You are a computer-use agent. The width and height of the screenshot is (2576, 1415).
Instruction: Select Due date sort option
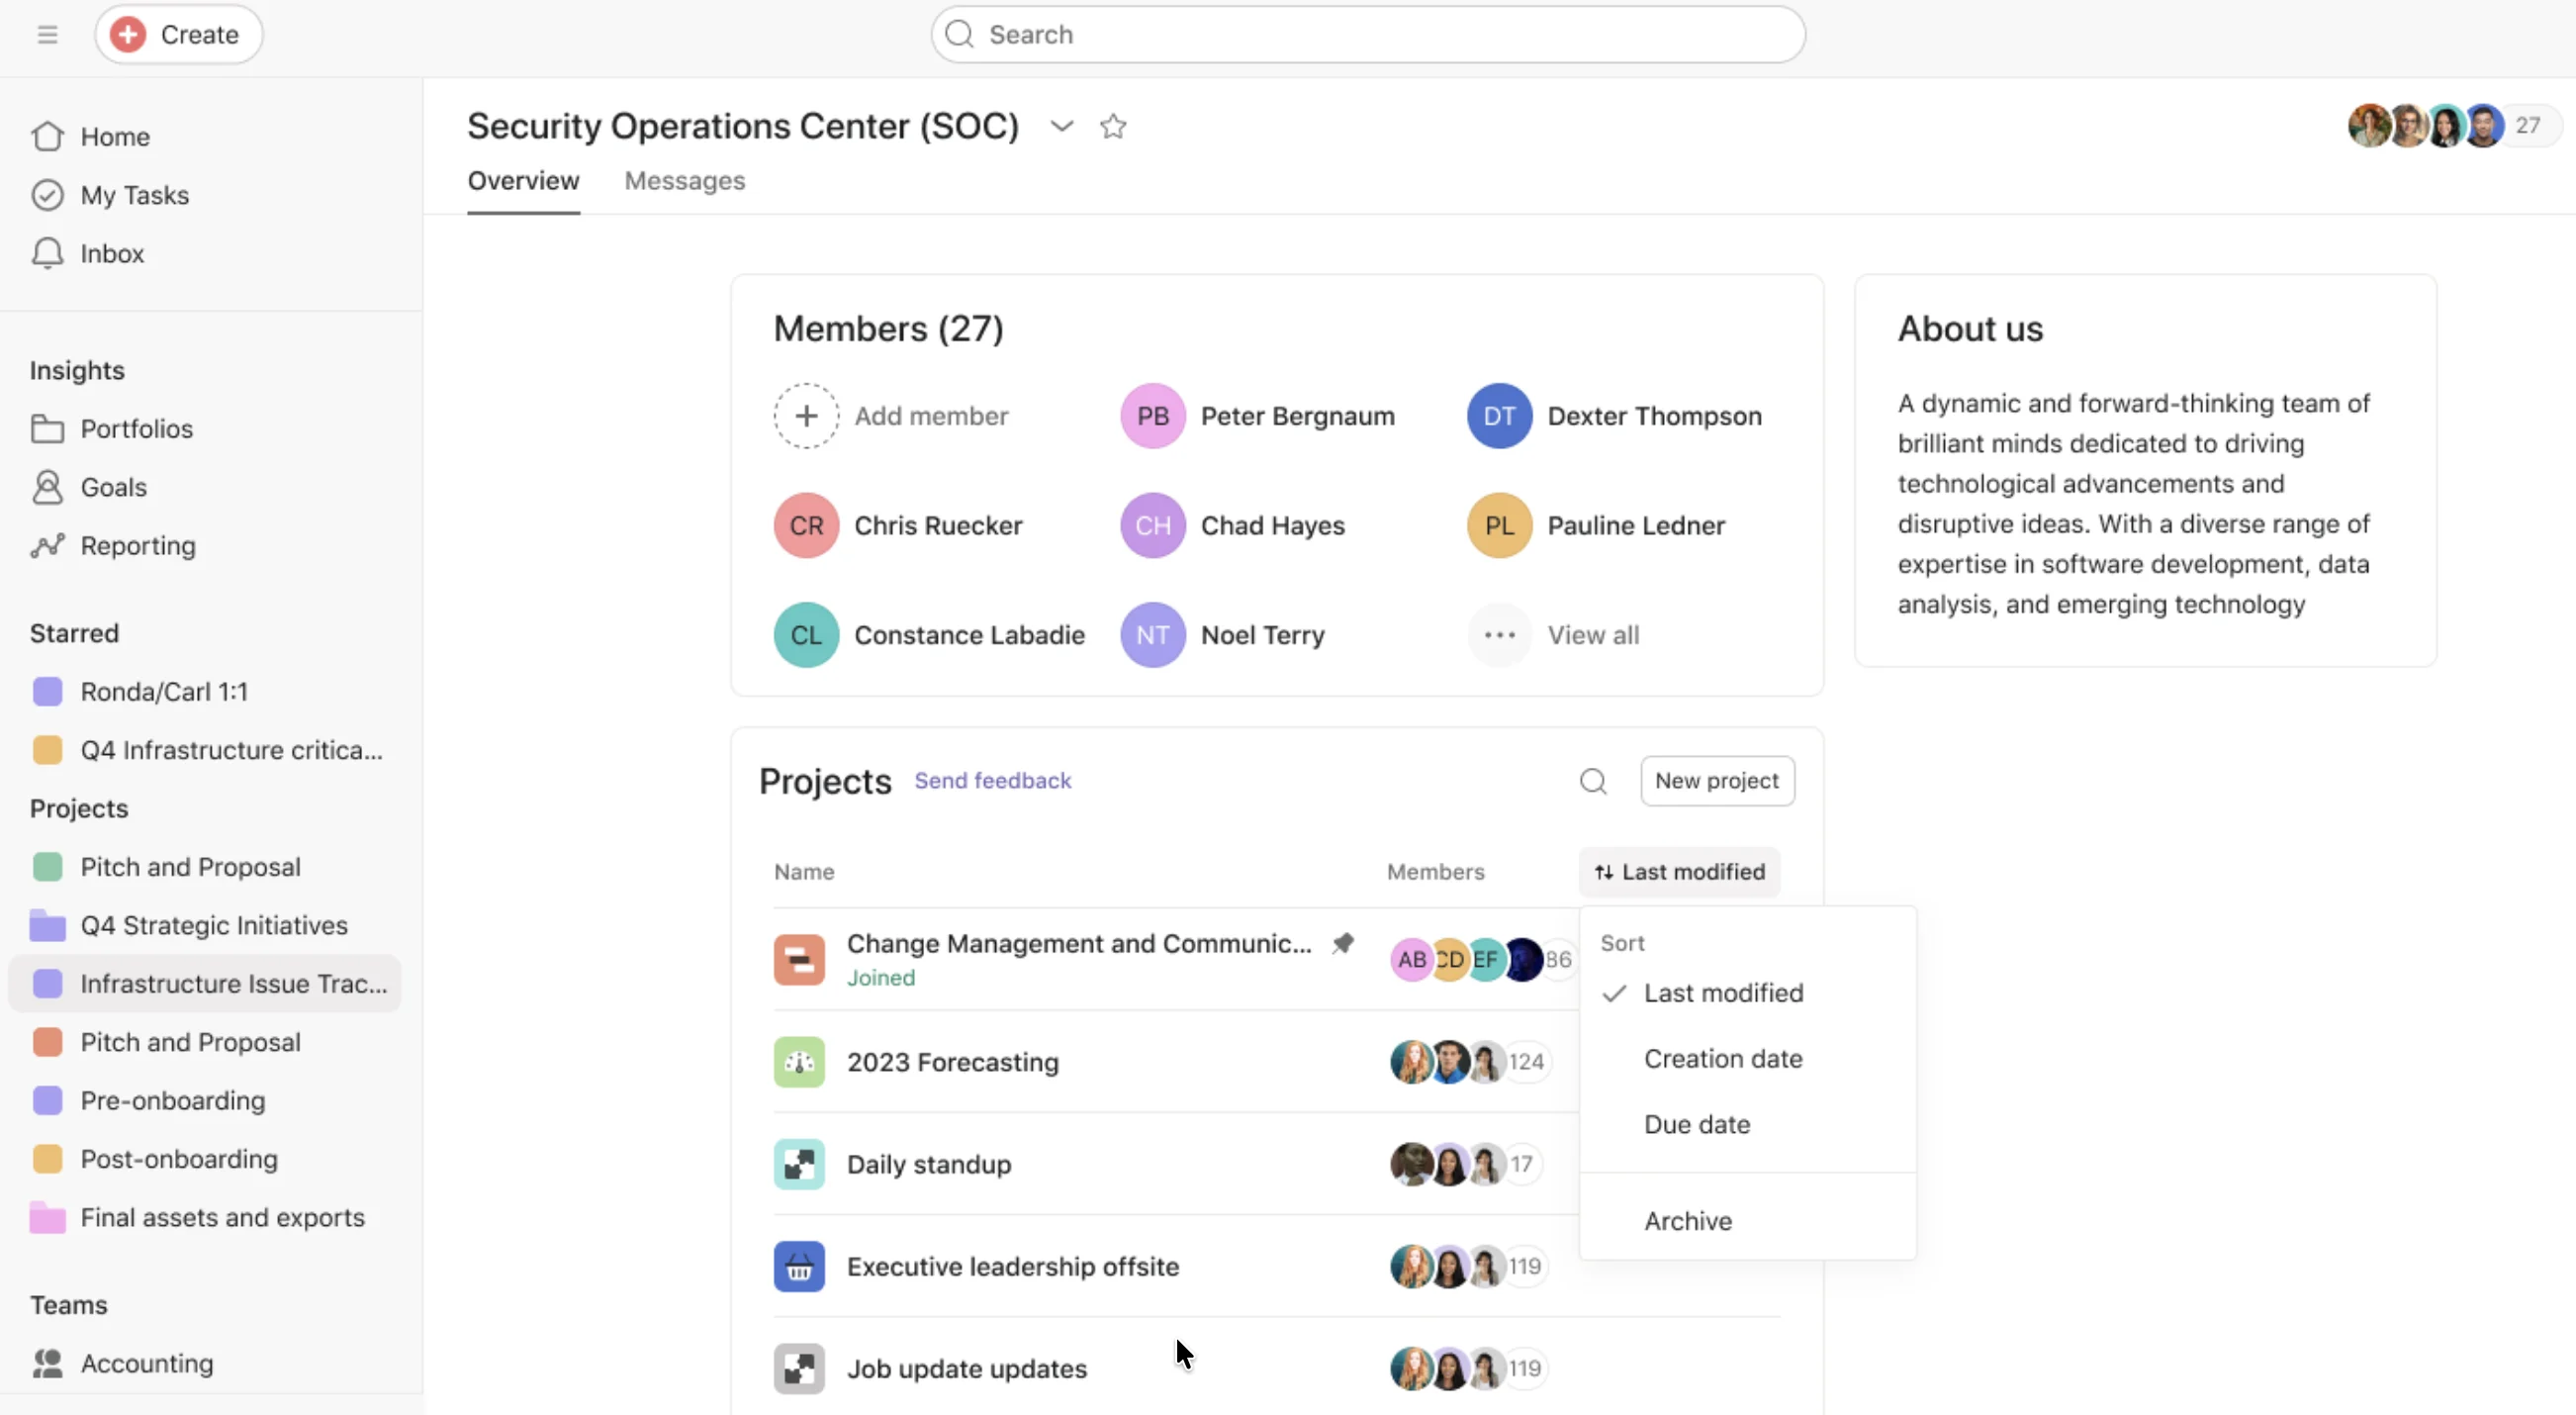1747,1125
